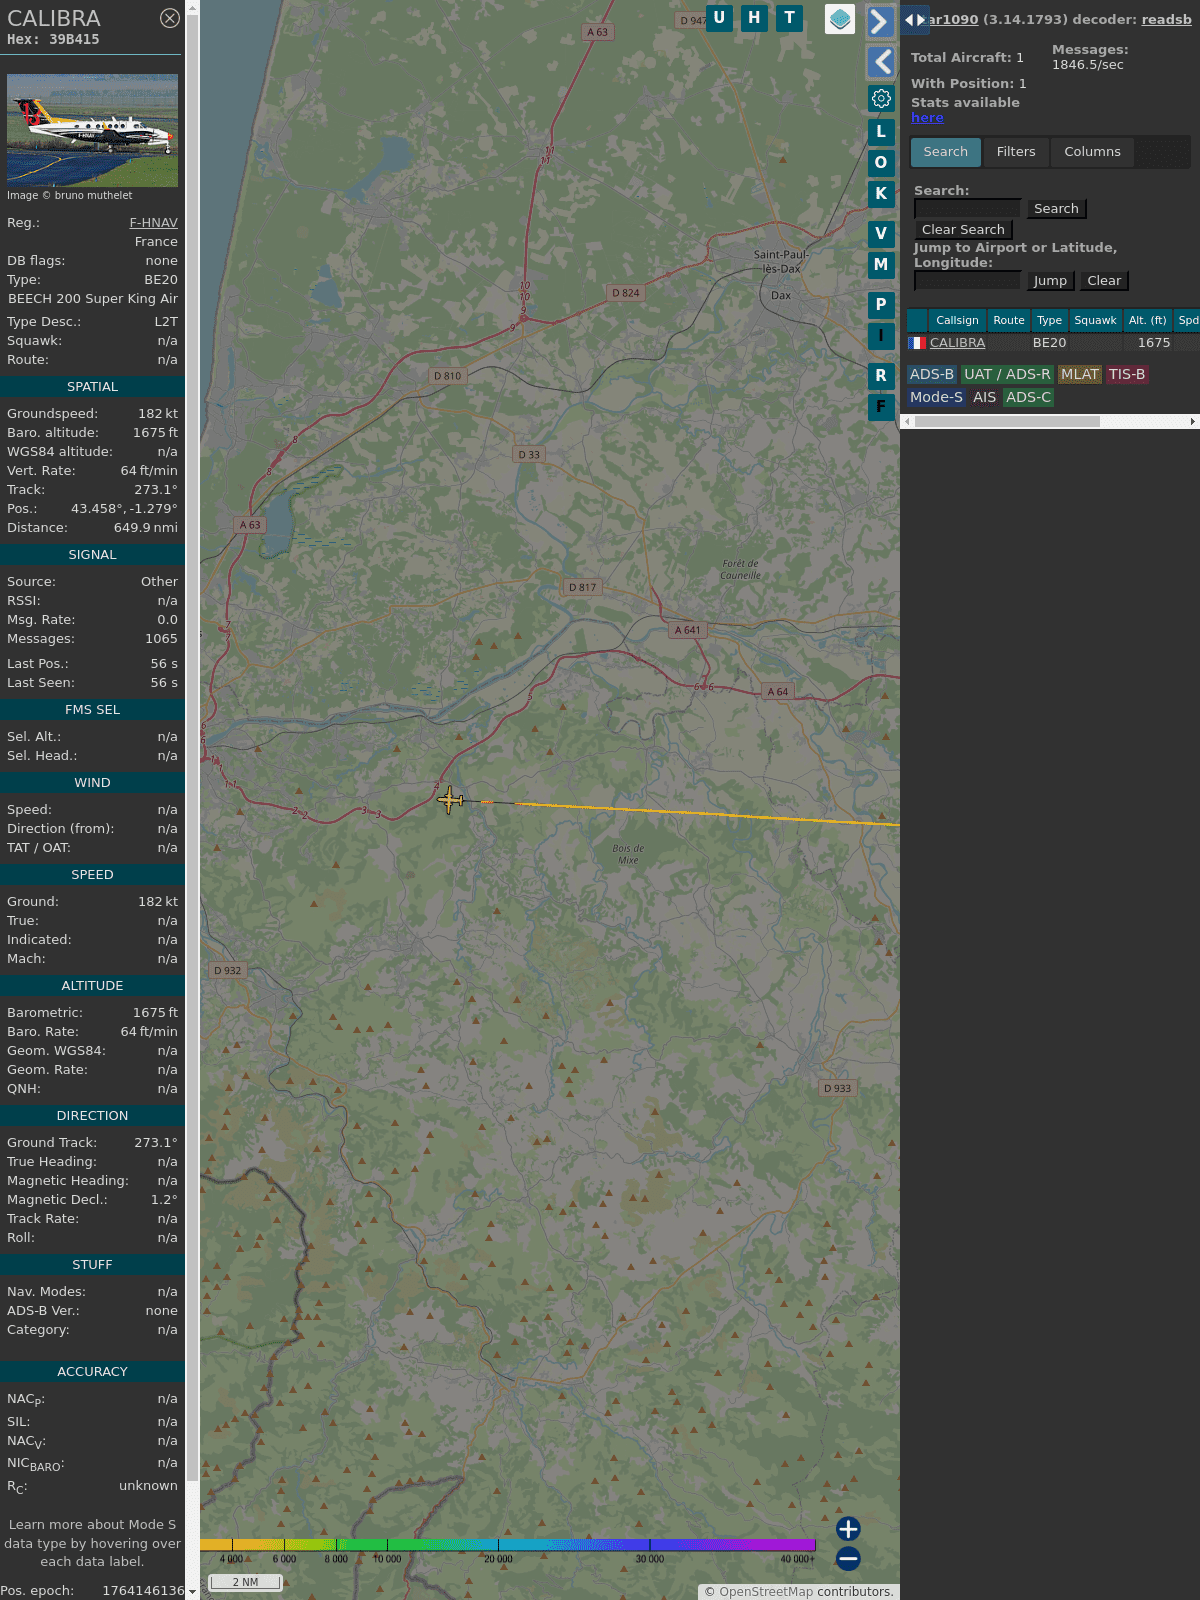Toggle the T map button
The image size is (1200, 1600).
click(789, 18)
